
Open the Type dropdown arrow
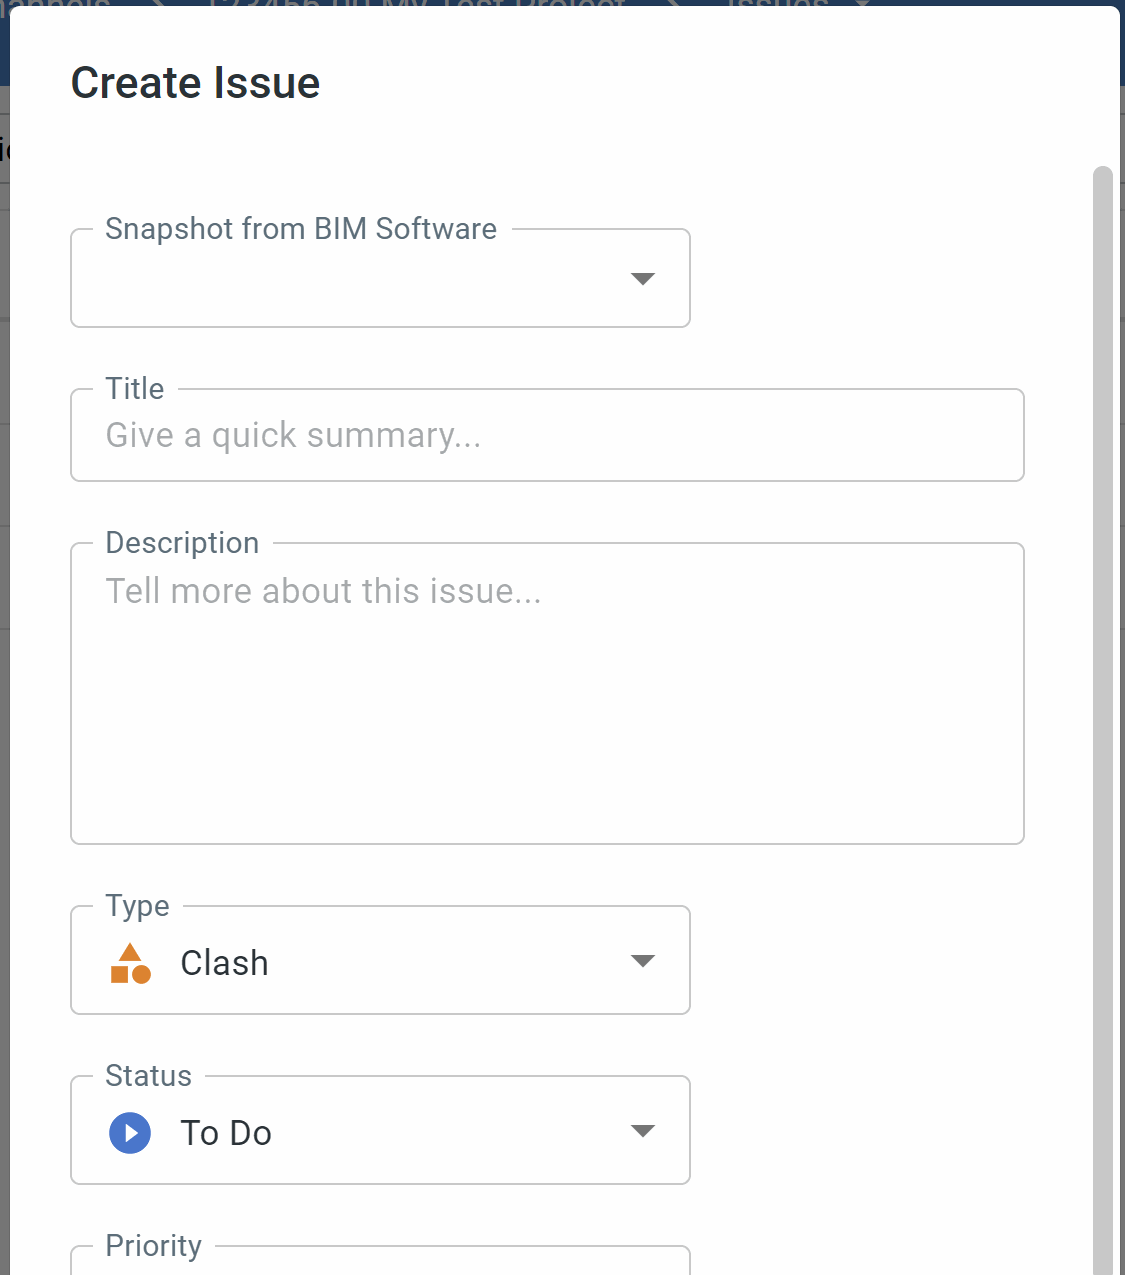[x=643, y=961]
